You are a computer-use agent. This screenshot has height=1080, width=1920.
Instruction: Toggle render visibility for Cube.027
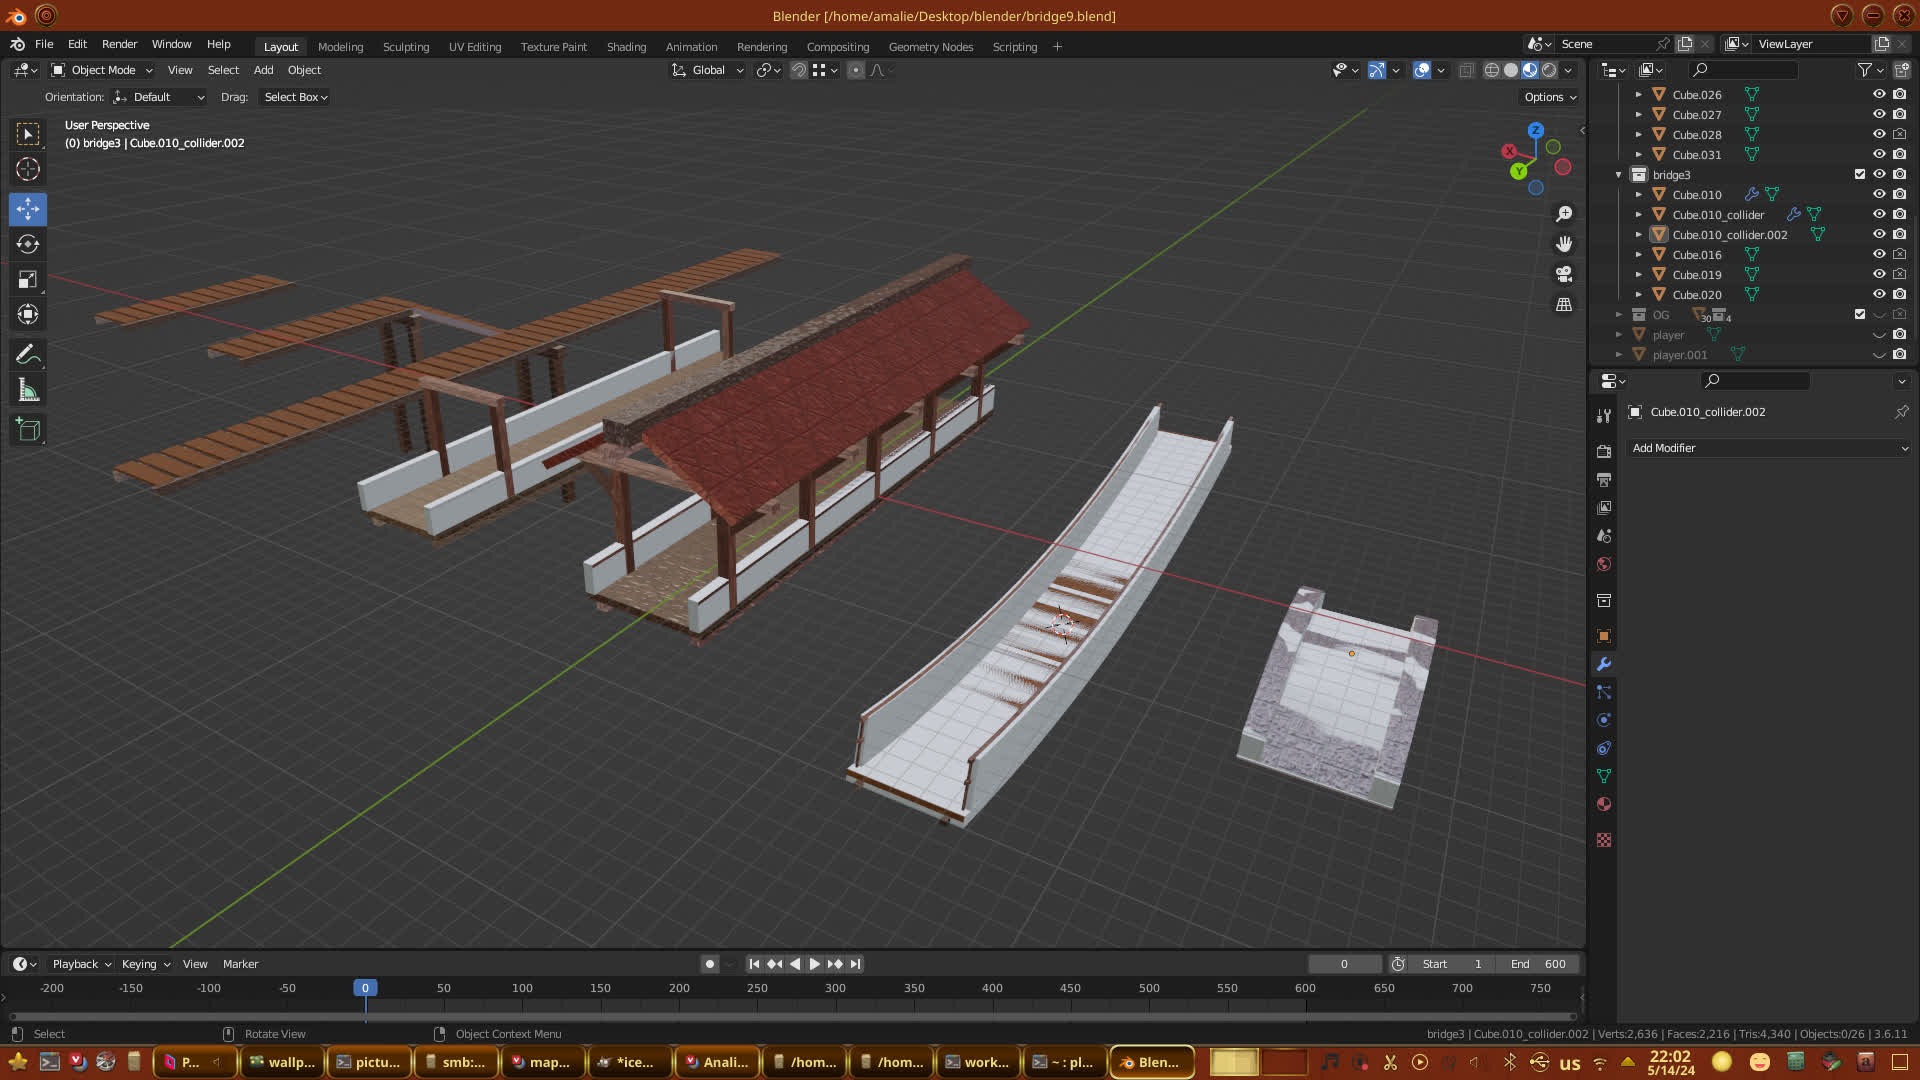coord(1899,114)
